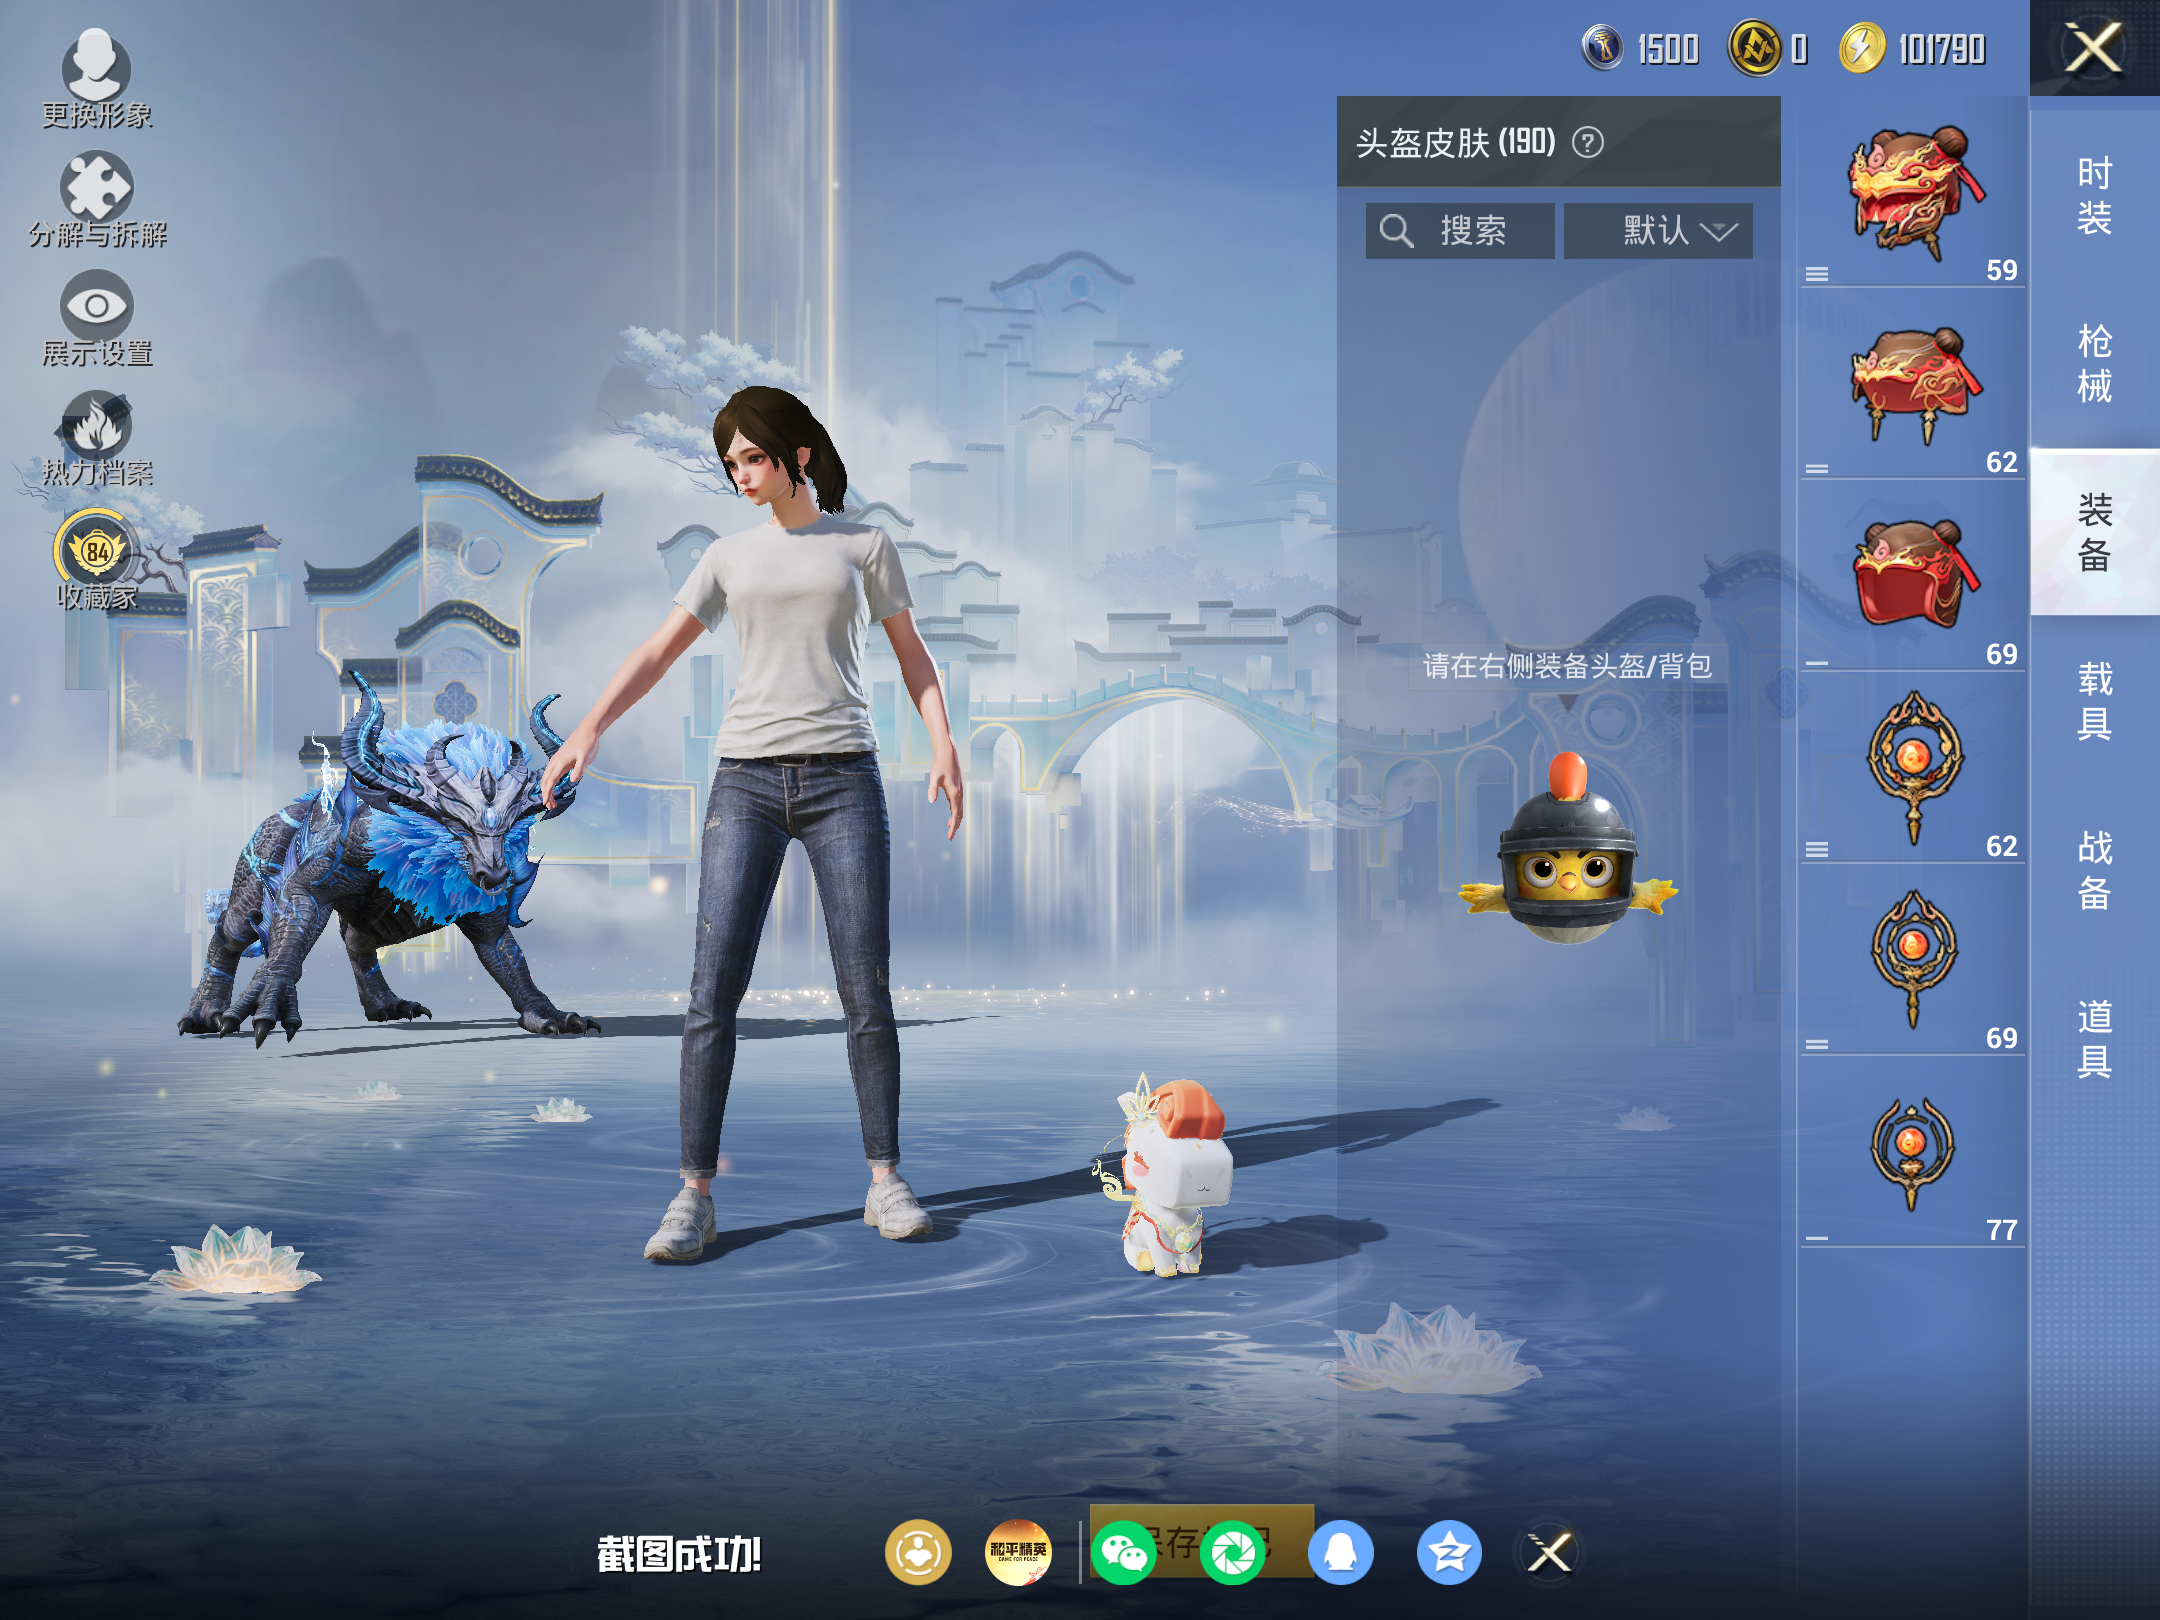Share screenshot via the WeChat icon
2160x1620 pixels.
coord(1124,1552)
